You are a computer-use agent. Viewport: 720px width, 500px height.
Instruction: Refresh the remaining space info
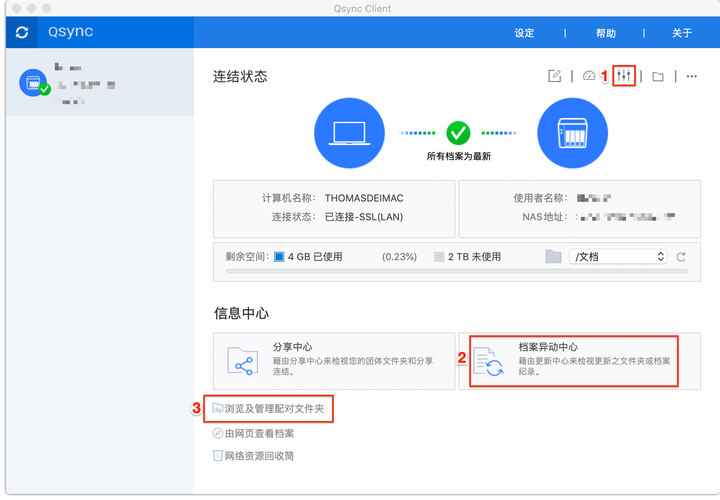coord(681,257)
